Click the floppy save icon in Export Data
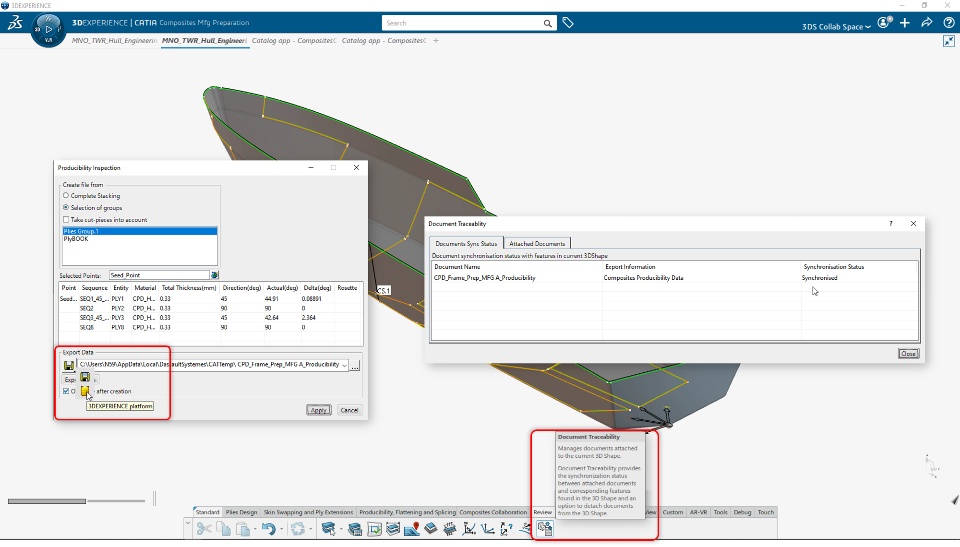The width and height of the screenshot is (960, 547). click(x=69, y=366)
